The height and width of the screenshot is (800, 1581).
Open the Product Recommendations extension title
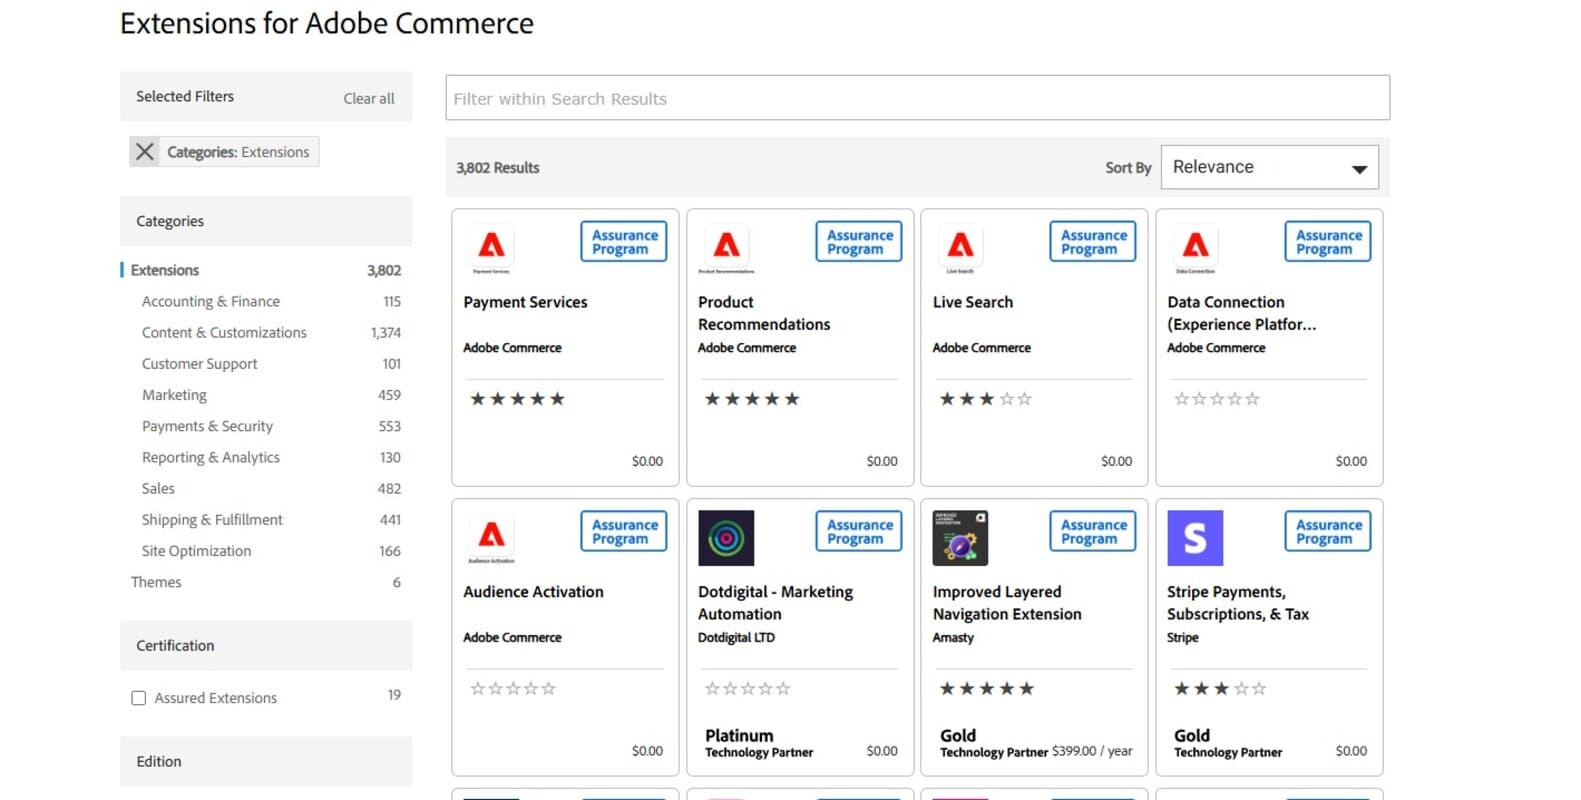point(764,313)
